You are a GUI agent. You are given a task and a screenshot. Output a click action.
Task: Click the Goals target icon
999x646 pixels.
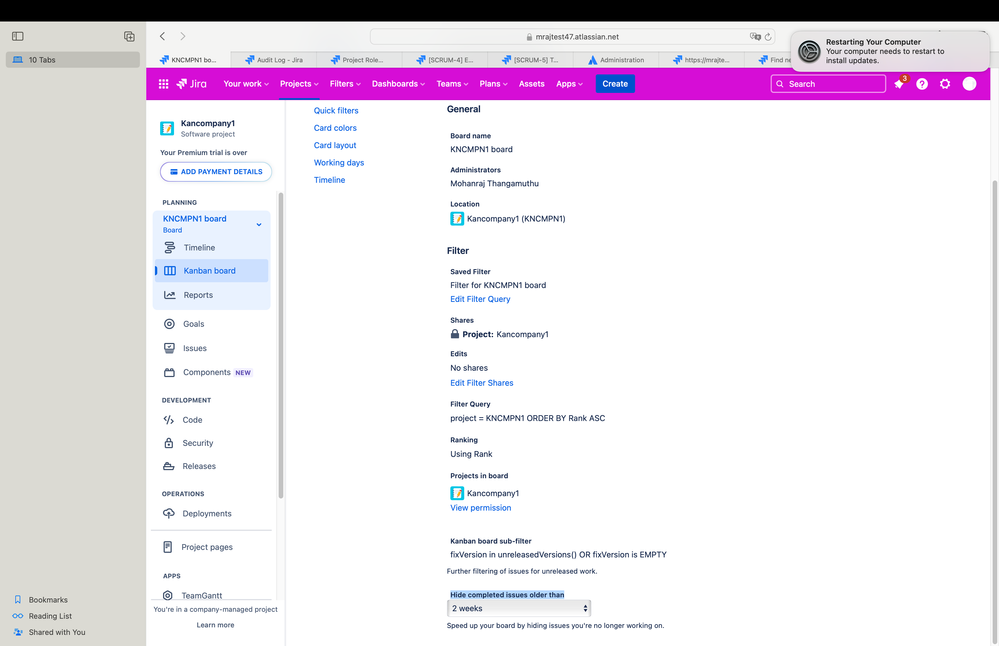[170, 323]
